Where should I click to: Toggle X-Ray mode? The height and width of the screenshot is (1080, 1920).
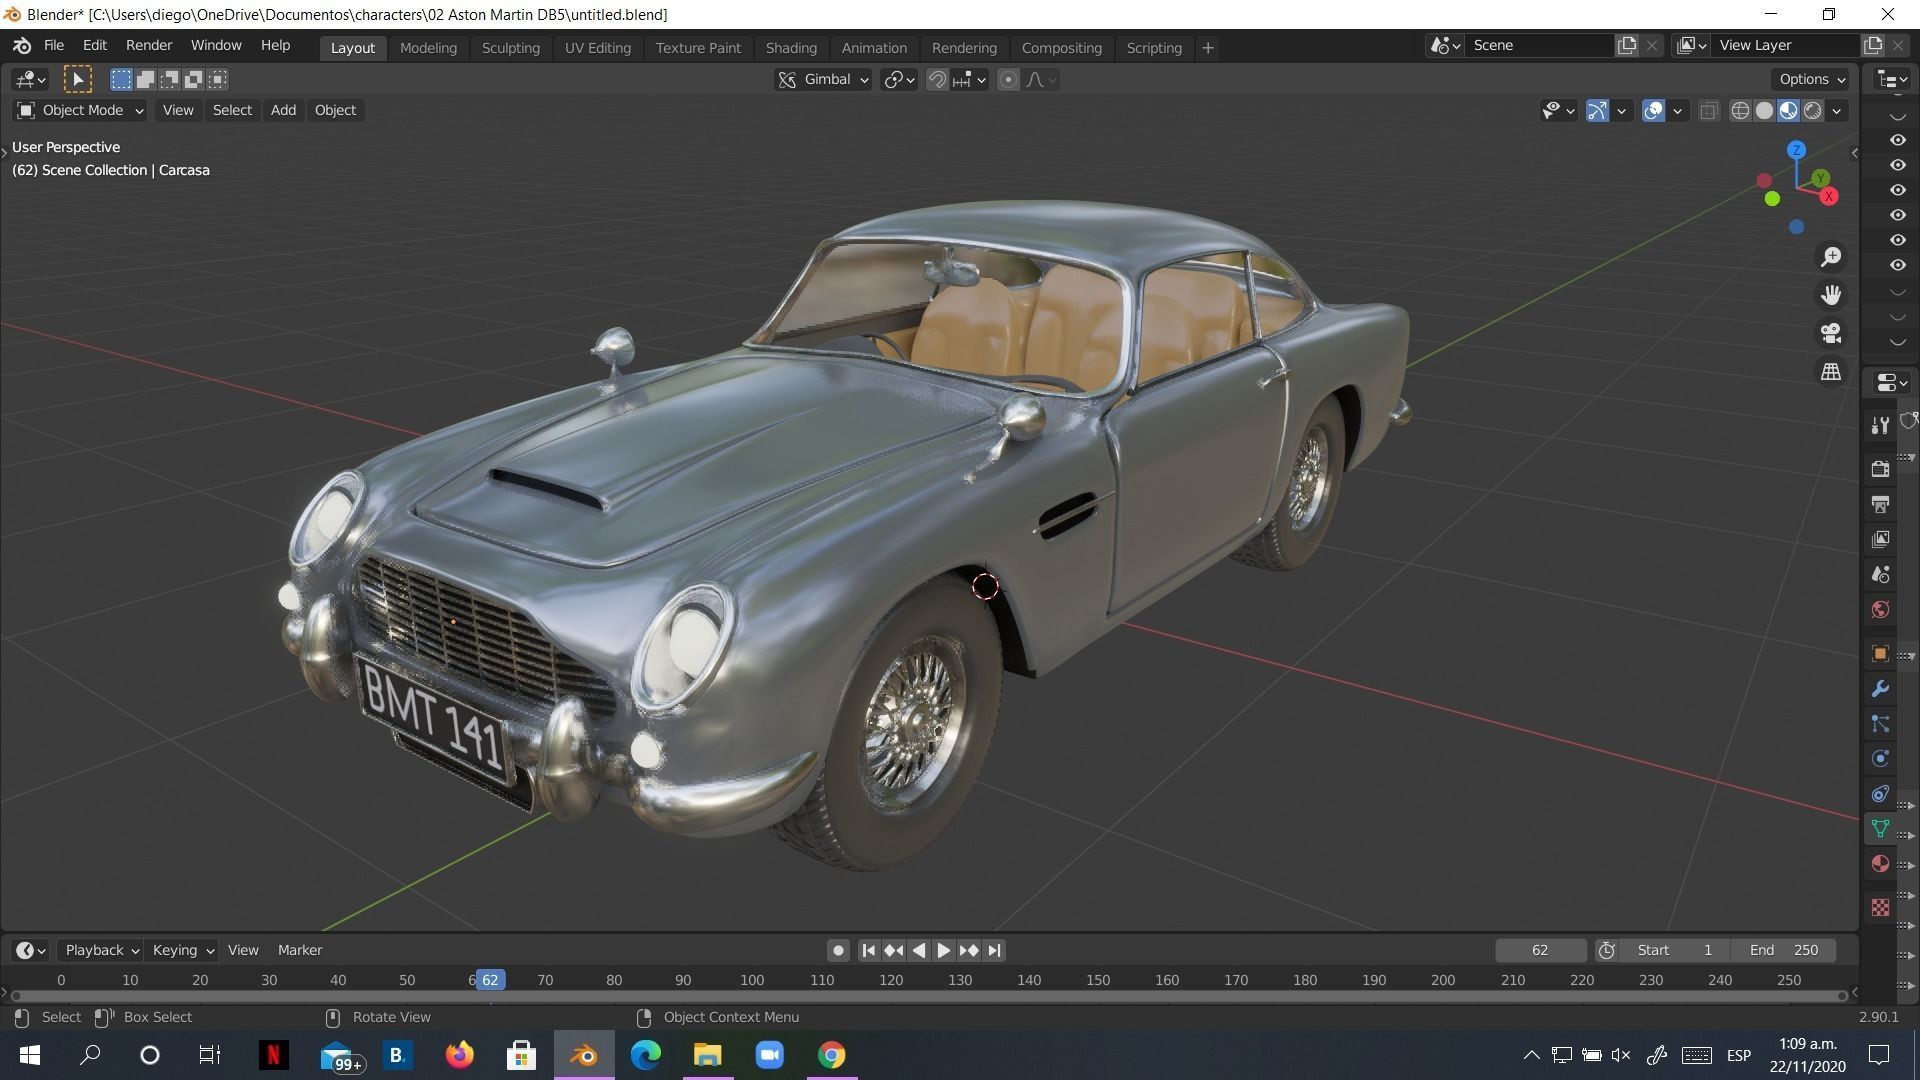(x=1709, y=111)
